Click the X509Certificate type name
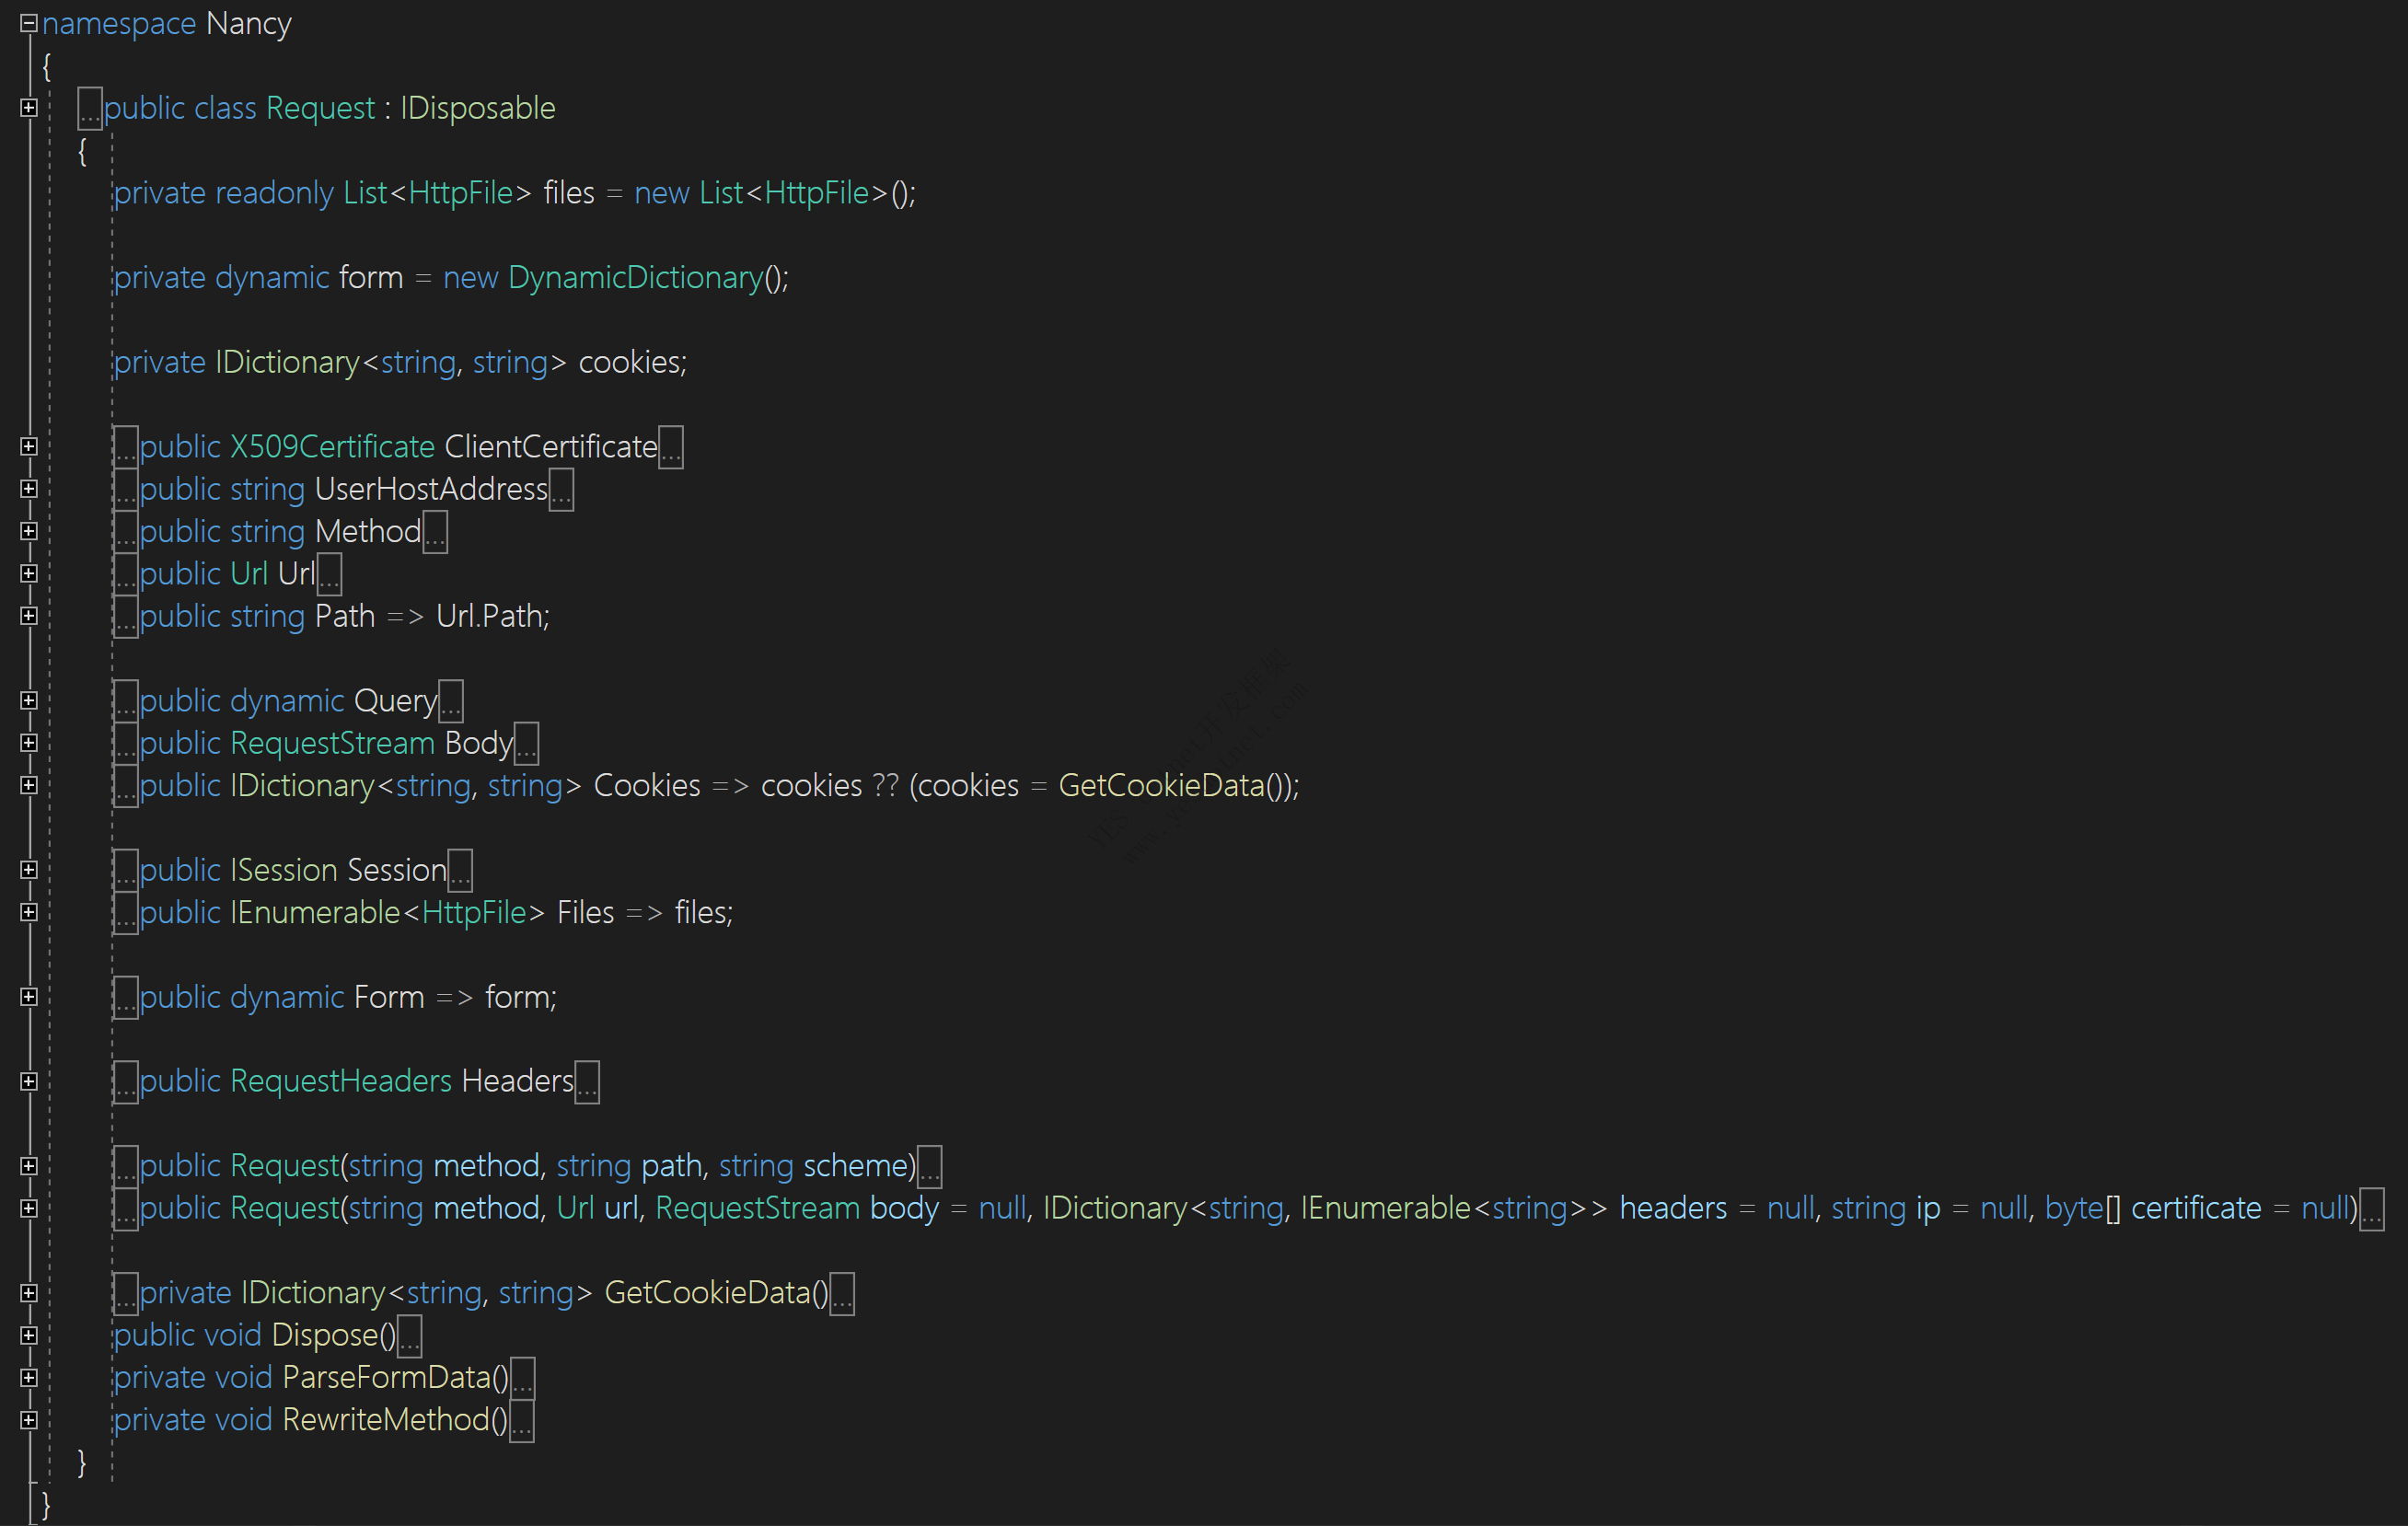The height and width of the screenshot is (1526, 2408). coord(332,446)
